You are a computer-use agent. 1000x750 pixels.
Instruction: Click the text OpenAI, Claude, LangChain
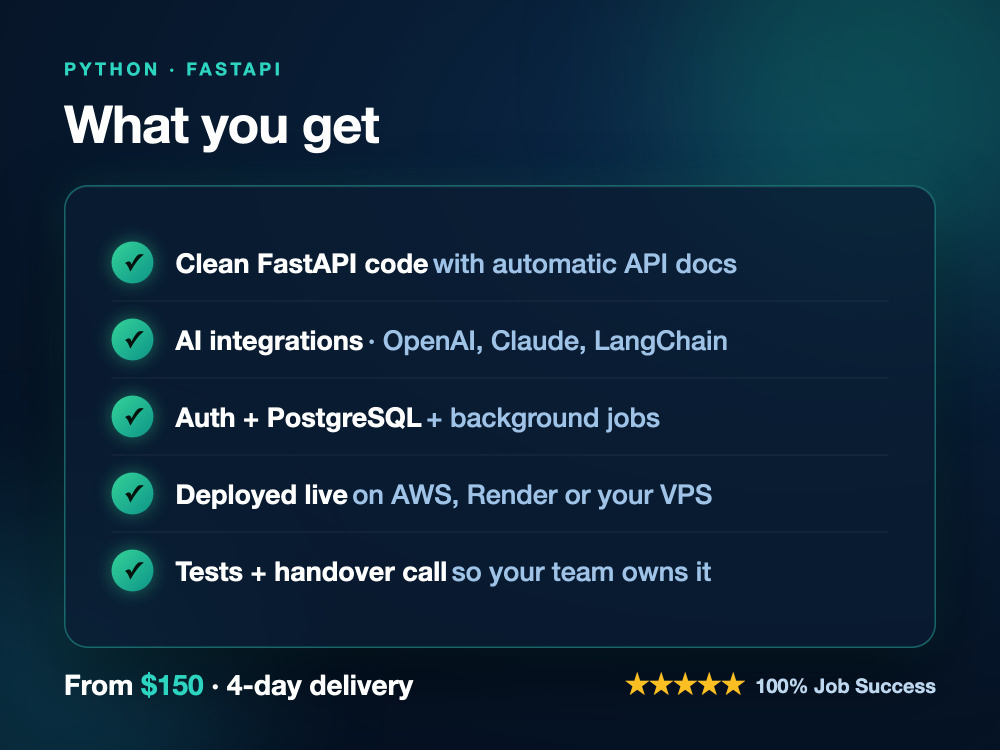(x=555, y=341)
